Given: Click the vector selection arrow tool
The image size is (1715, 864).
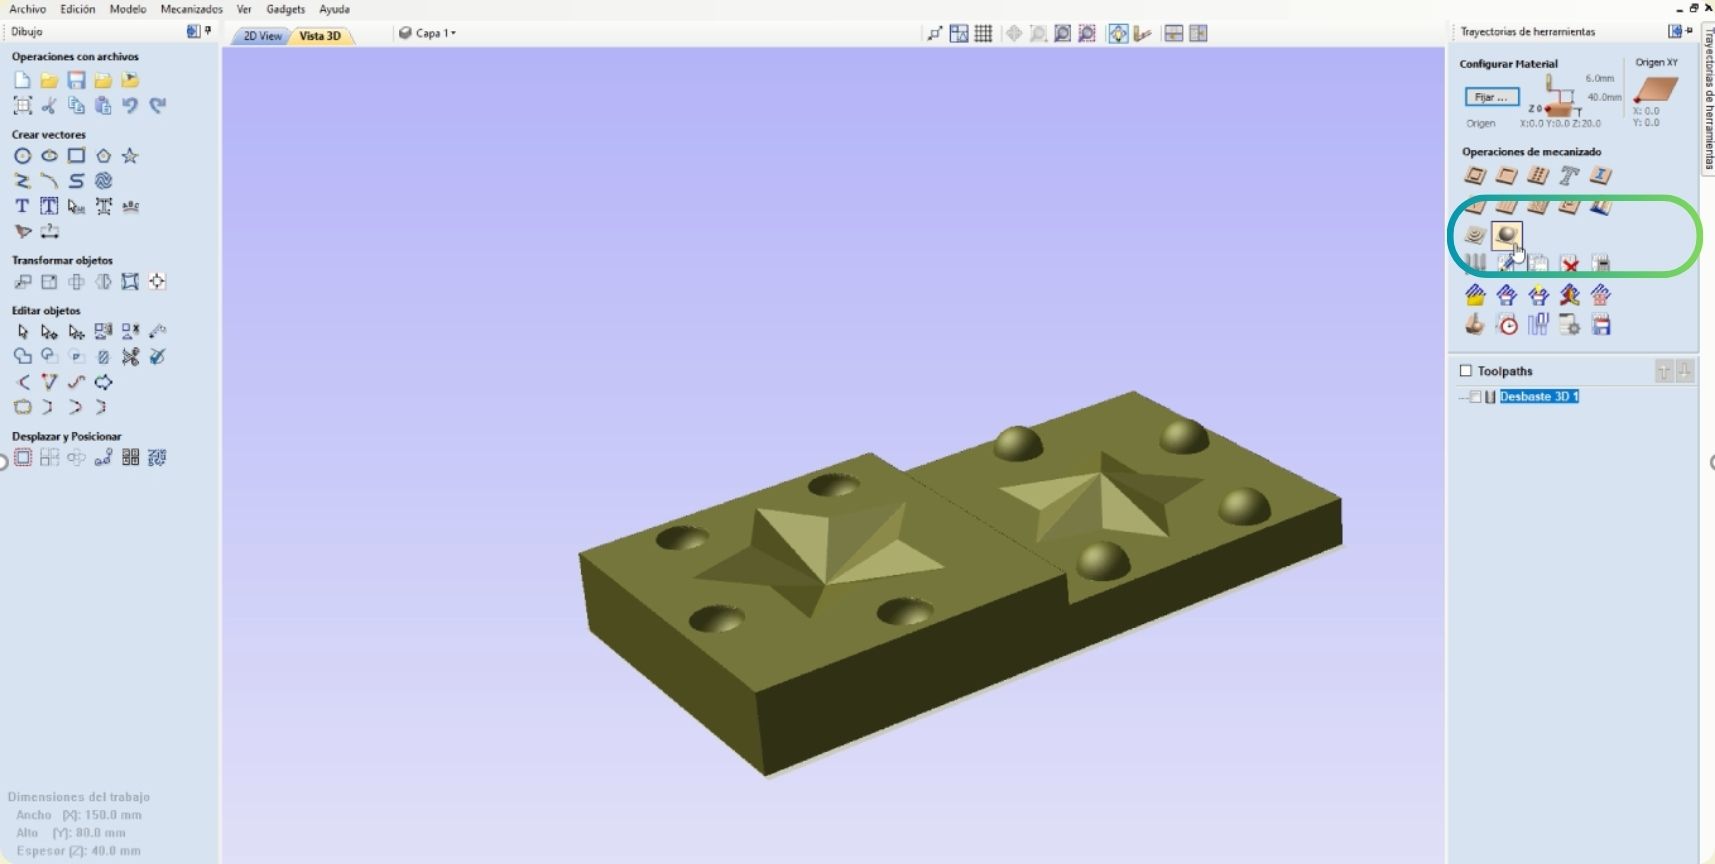Looking at the screenshot, I should 22,331.
